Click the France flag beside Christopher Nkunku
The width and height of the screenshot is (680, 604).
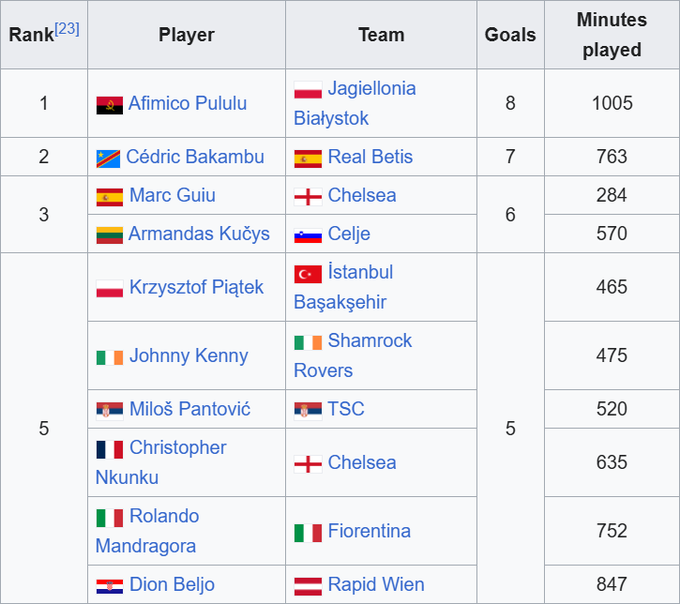(x=109, y=449)
